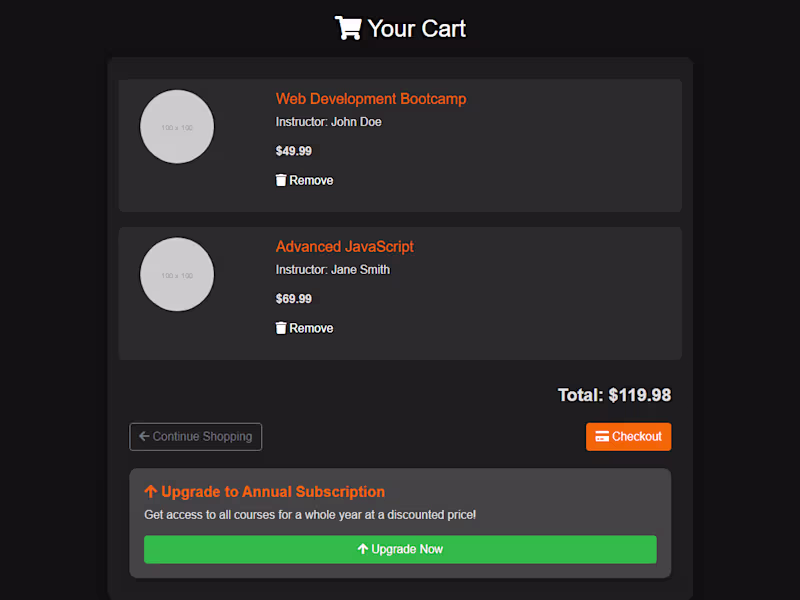Viewport: 800px width, 600px height.
Task: Open the Advanced JavaScript title link
Action: point(344,247)
